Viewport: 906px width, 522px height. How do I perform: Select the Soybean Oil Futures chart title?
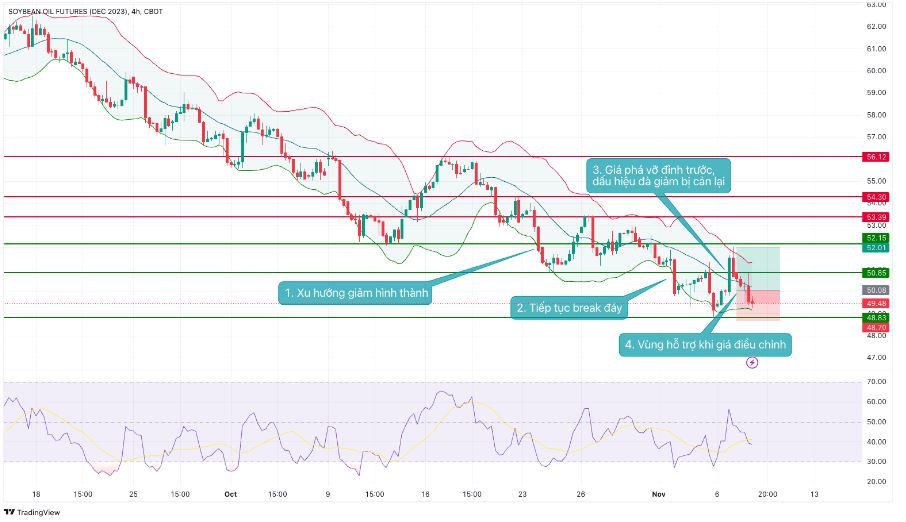click(75, 9)
